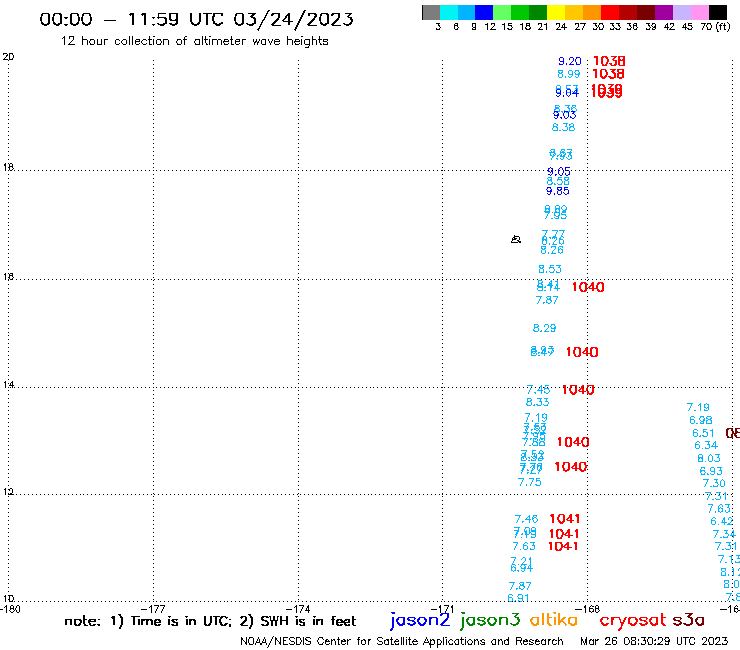Click the right-track value 8.03

(x=709, y=458)
